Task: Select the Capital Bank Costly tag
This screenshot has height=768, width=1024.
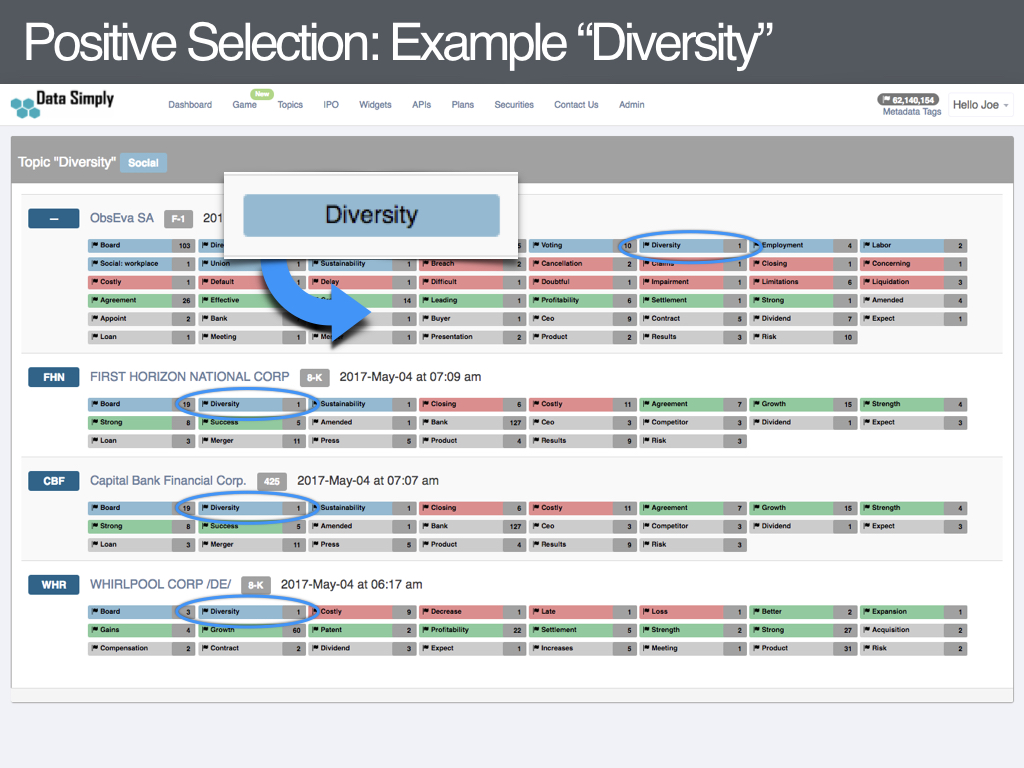Action: (582, 508)
